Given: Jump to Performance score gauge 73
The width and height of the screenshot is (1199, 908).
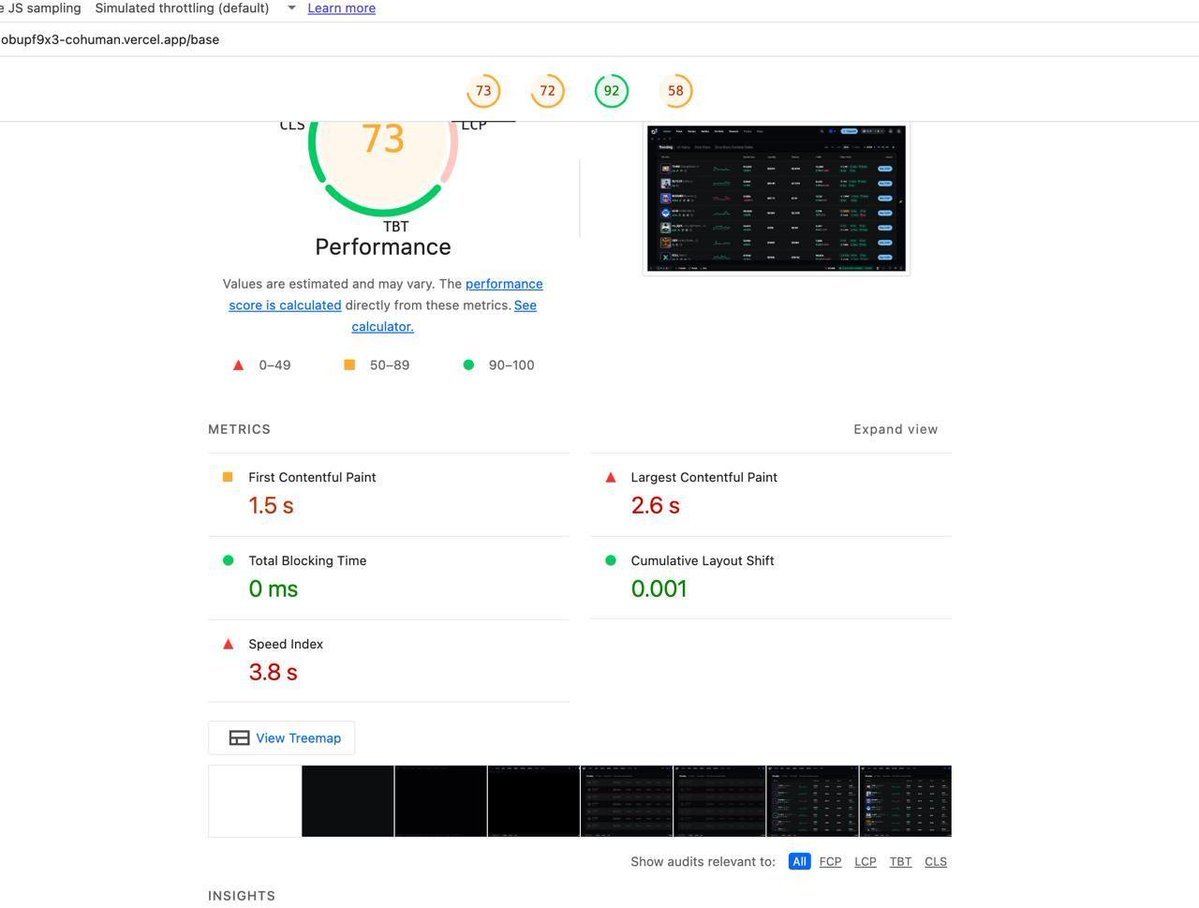Looking at the screenshot, I should [483, 90].
